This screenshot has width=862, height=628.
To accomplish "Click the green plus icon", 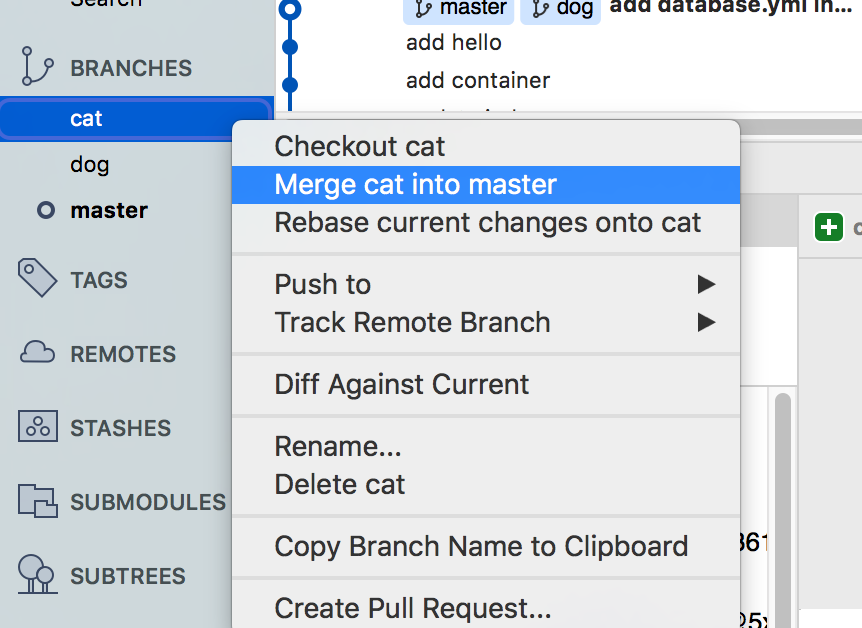I will tap(828, 227).
